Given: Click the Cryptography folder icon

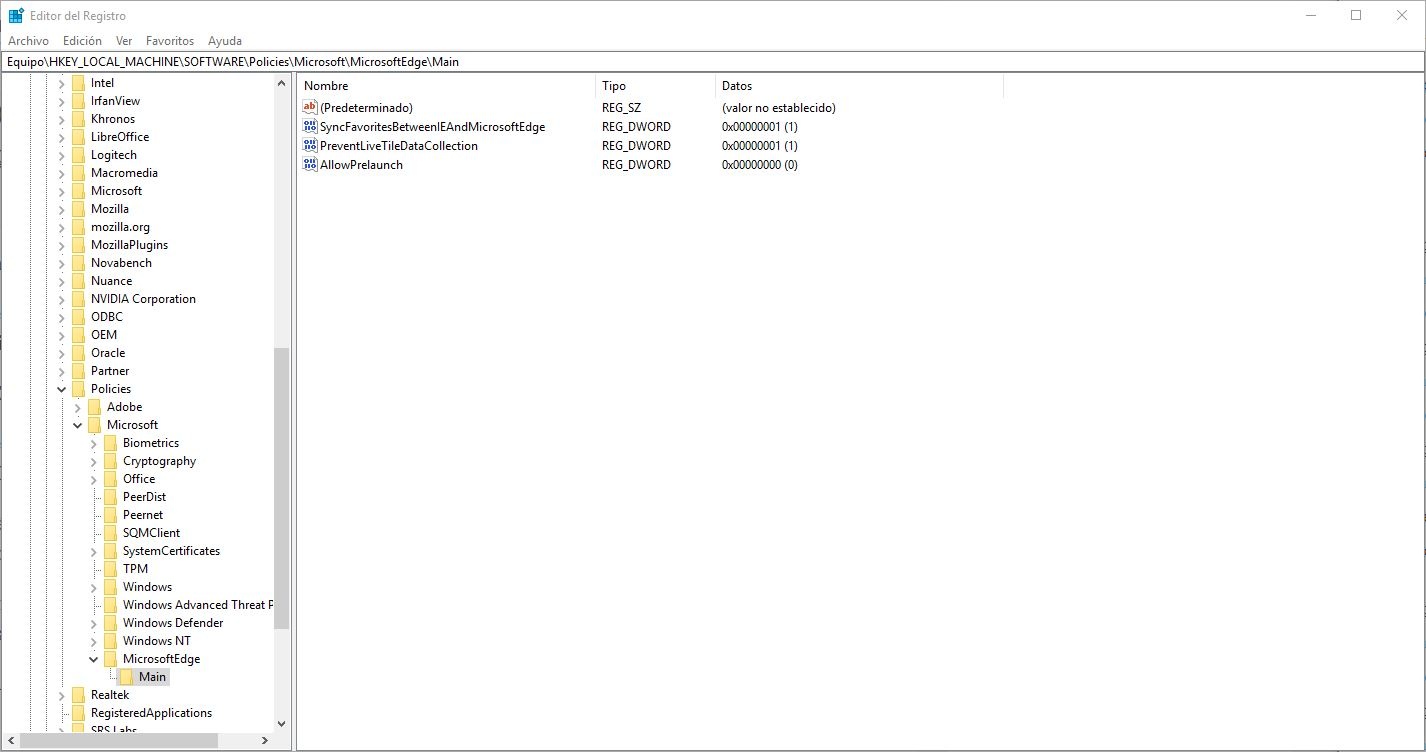Looking at the screenshot, I should tap(110, 461).
